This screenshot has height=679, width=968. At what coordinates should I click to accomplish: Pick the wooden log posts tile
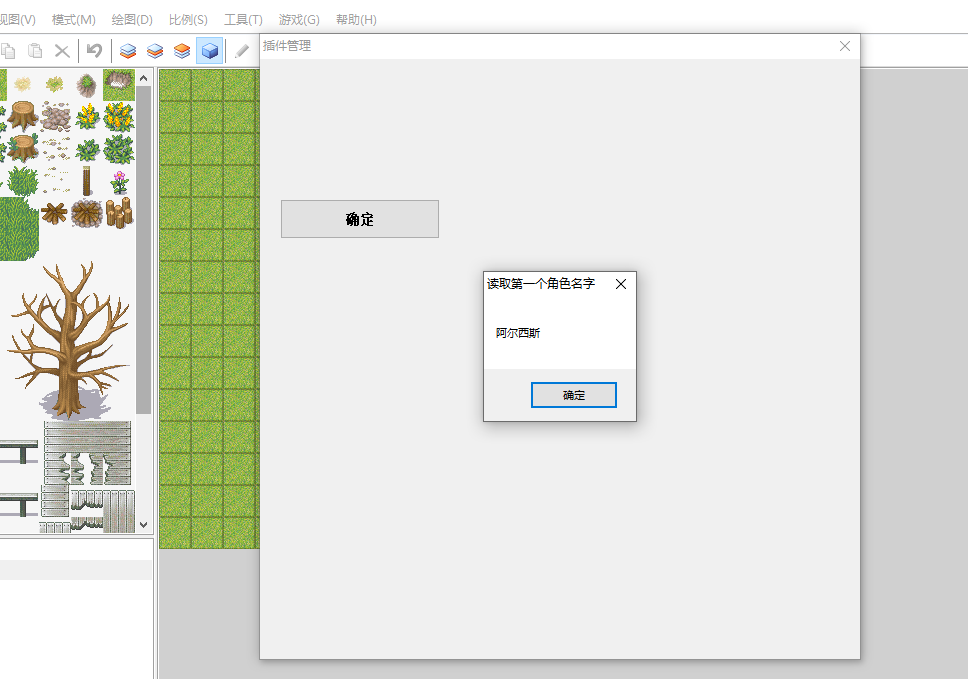point(119,213)
